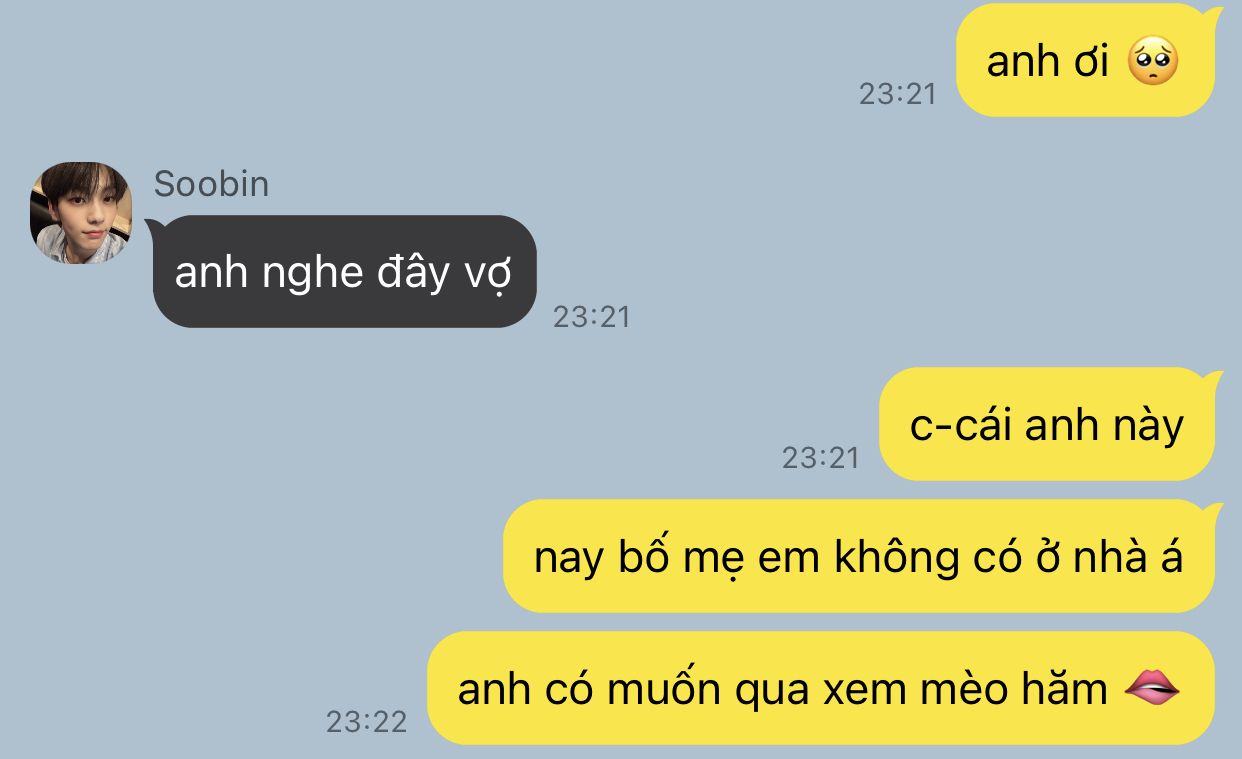
Task: Tap the Soobin sender name
Action: [211, 184]
